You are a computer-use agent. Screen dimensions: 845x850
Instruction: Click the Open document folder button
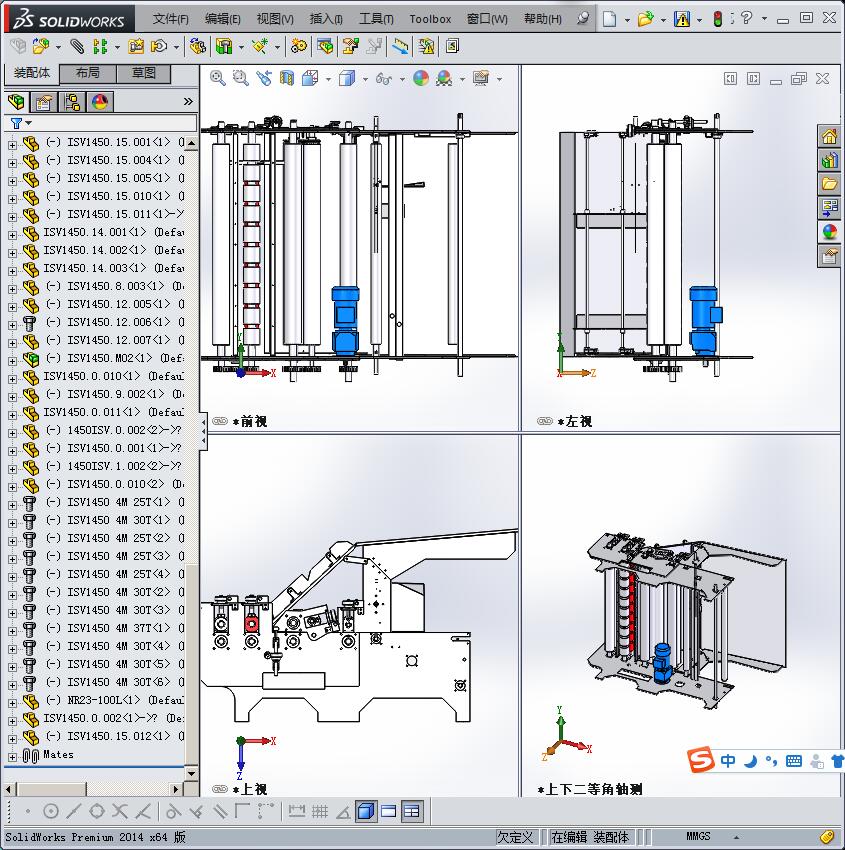(x=646, y=19)
